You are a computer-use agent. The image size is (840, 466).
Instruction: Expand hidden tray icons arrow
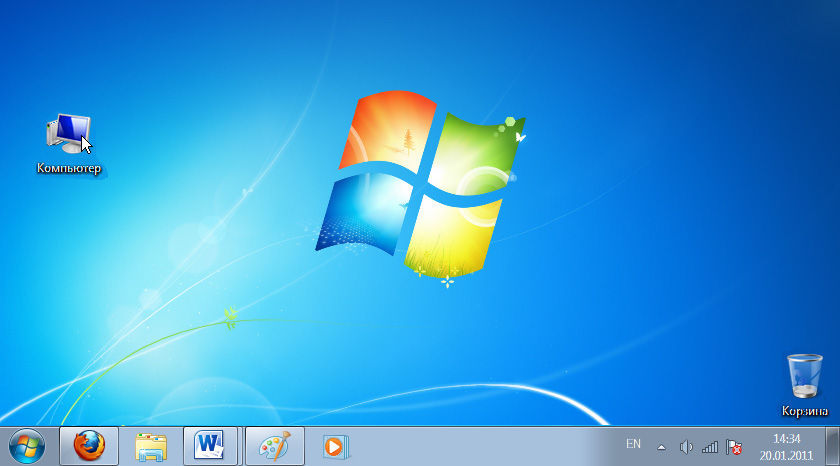(661, 447)
